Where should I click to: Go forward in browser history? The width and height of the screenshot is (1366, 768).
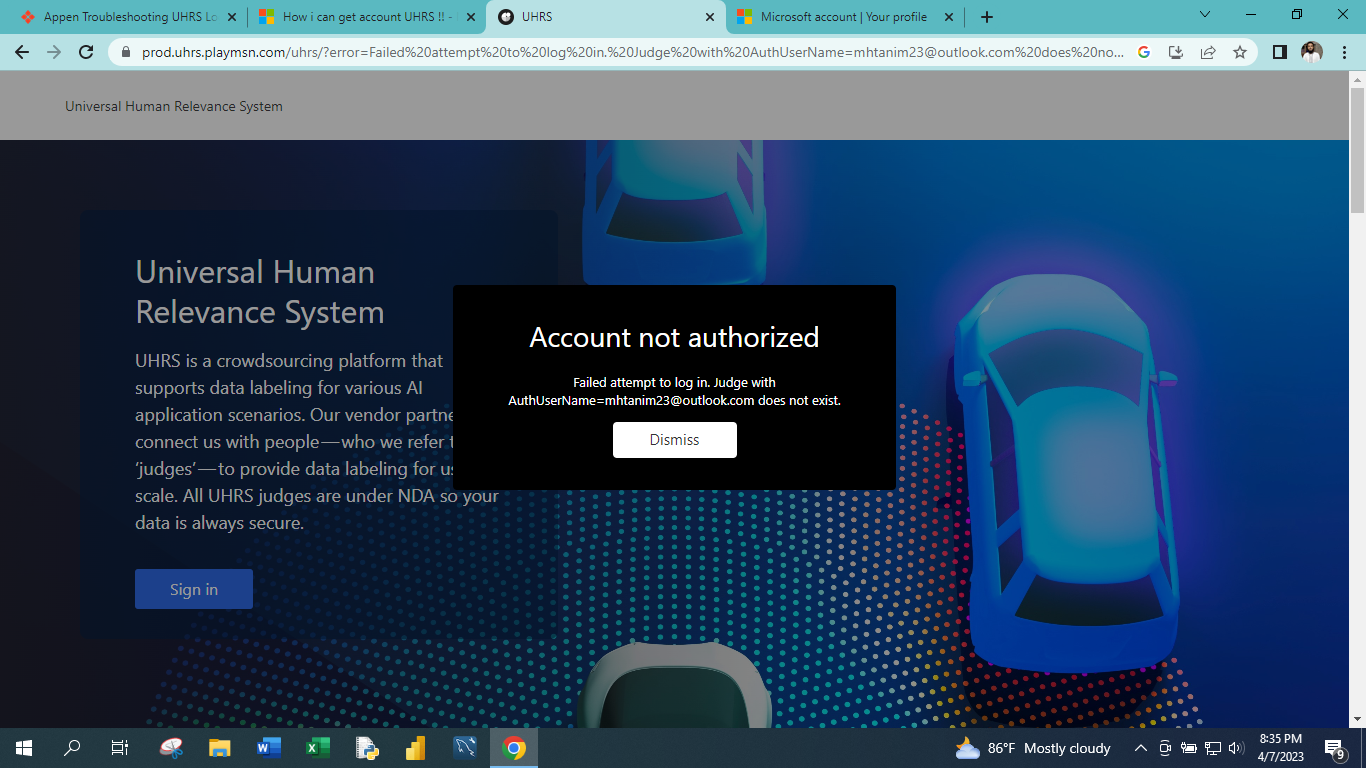click(54, 52)
